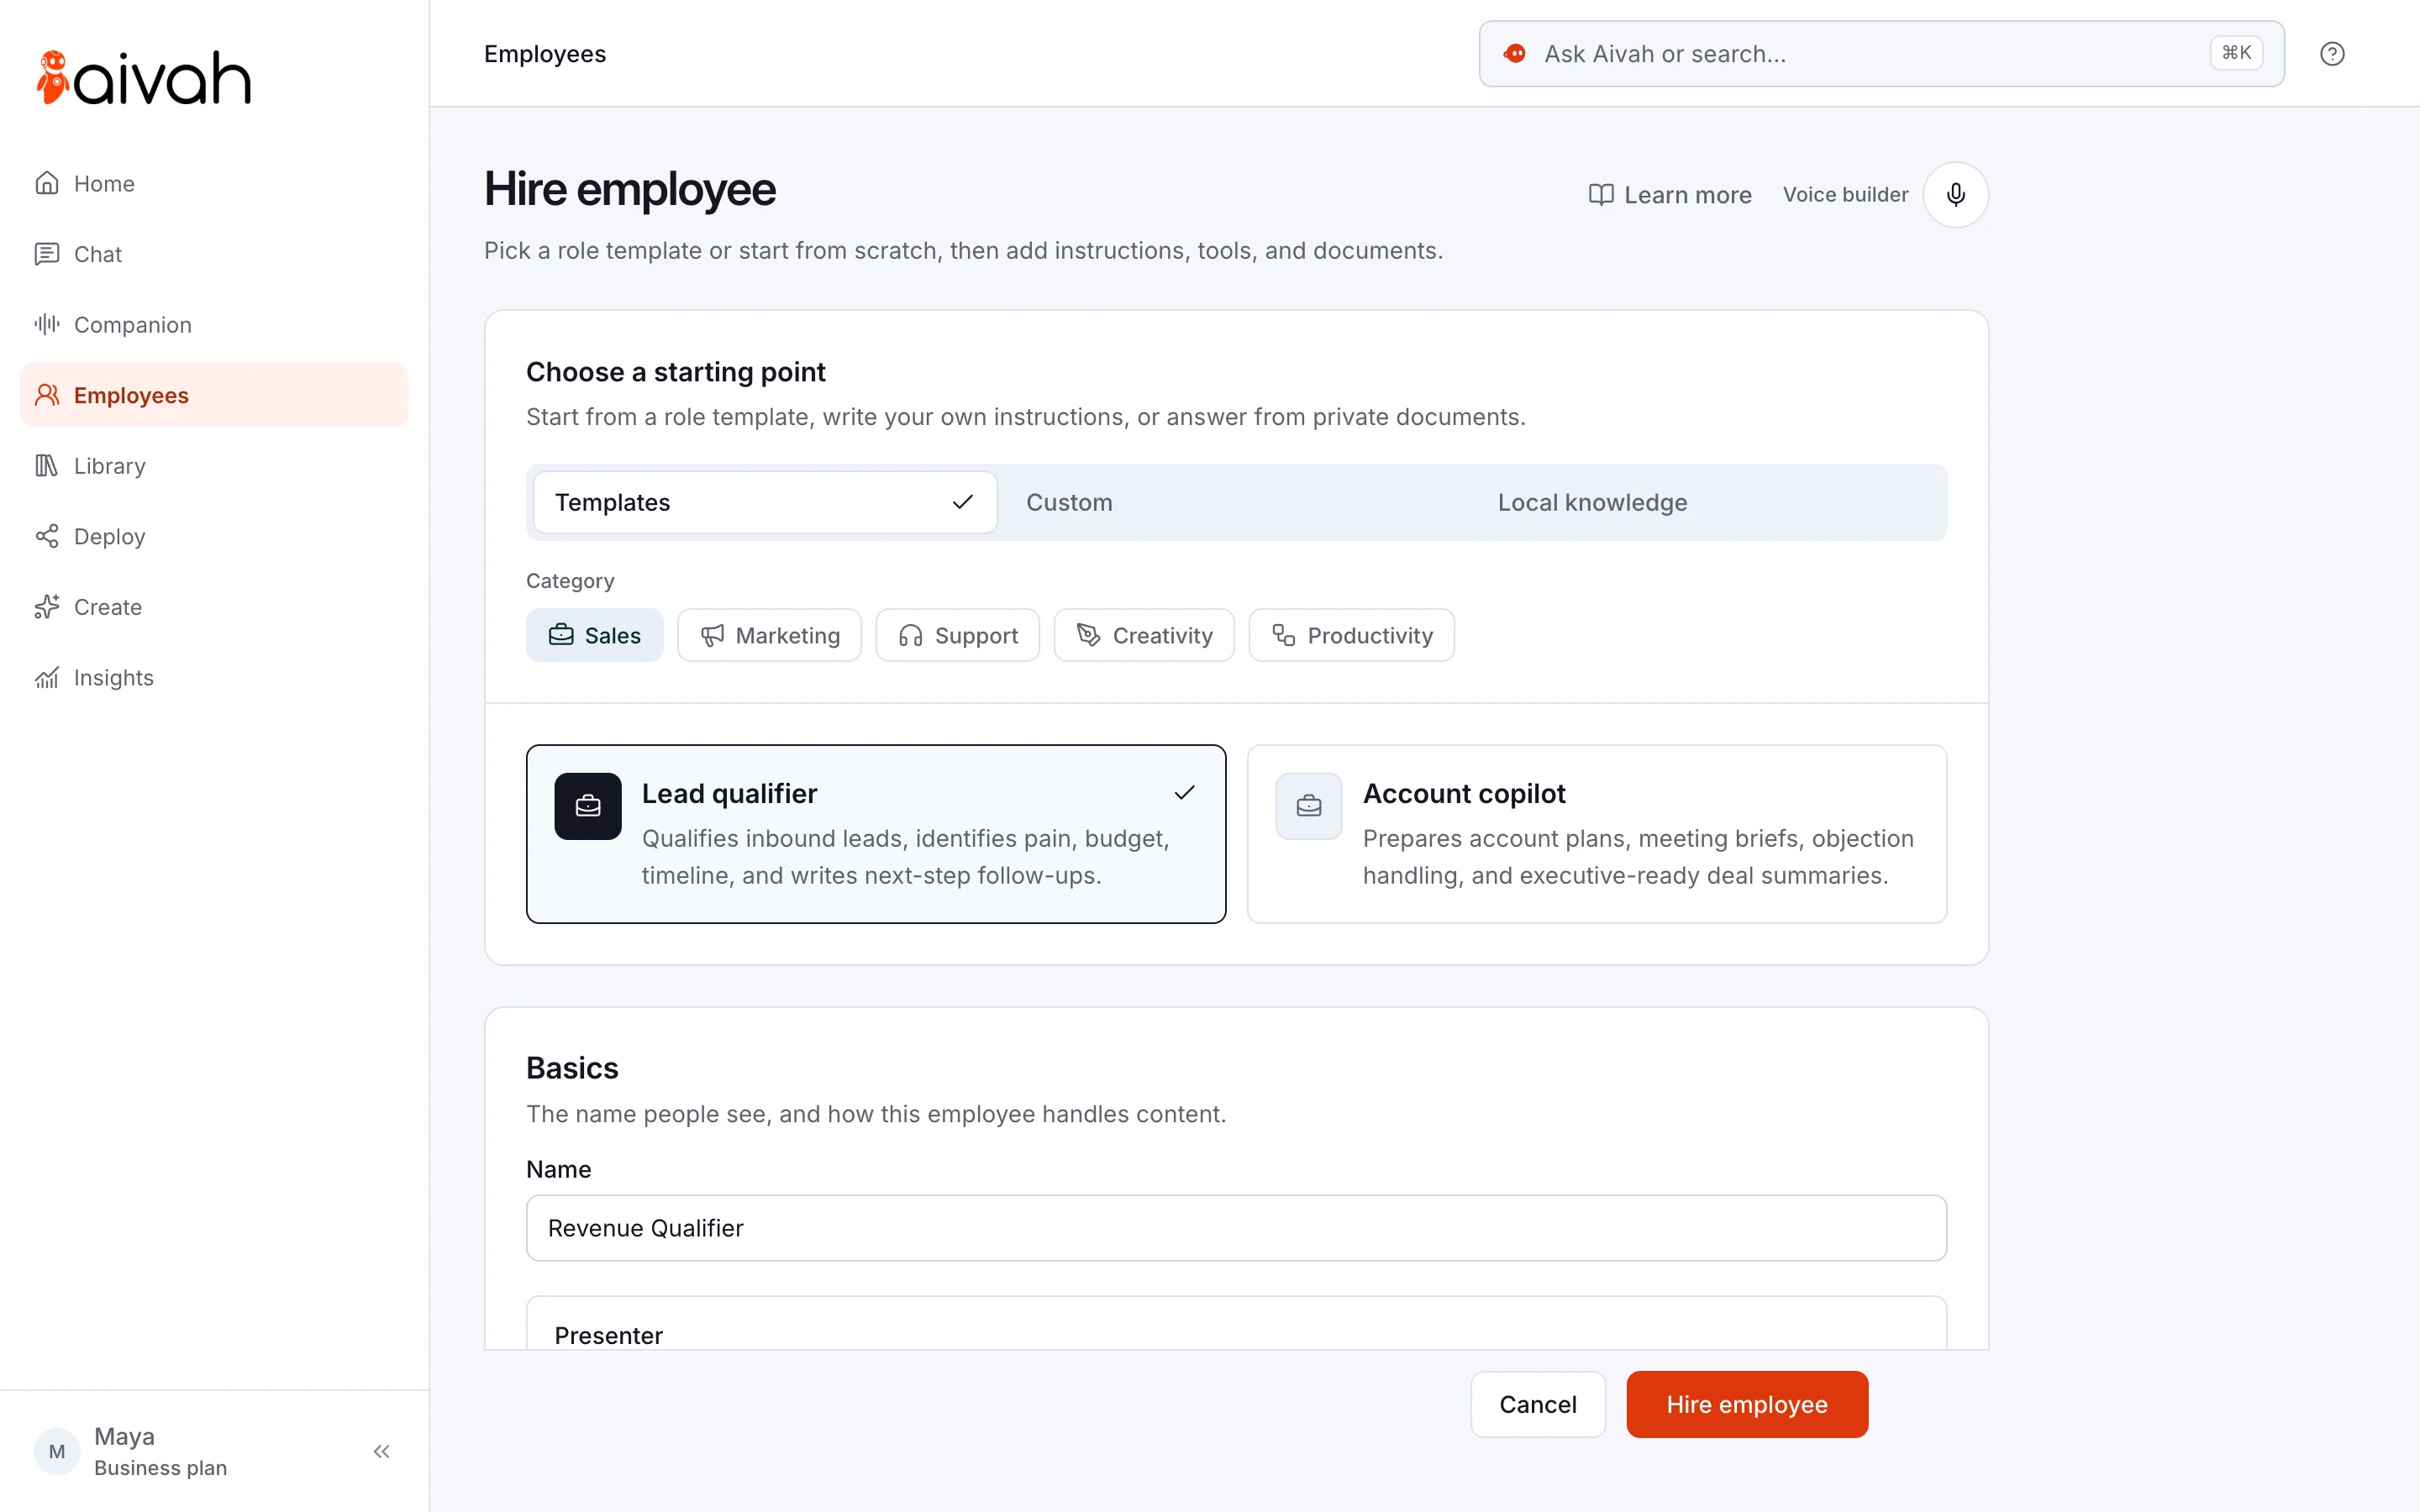Viewport: 2420px width, 1512px height.
Task: Click the red Hire employee button
Action: click(x=1747, y=1404)
